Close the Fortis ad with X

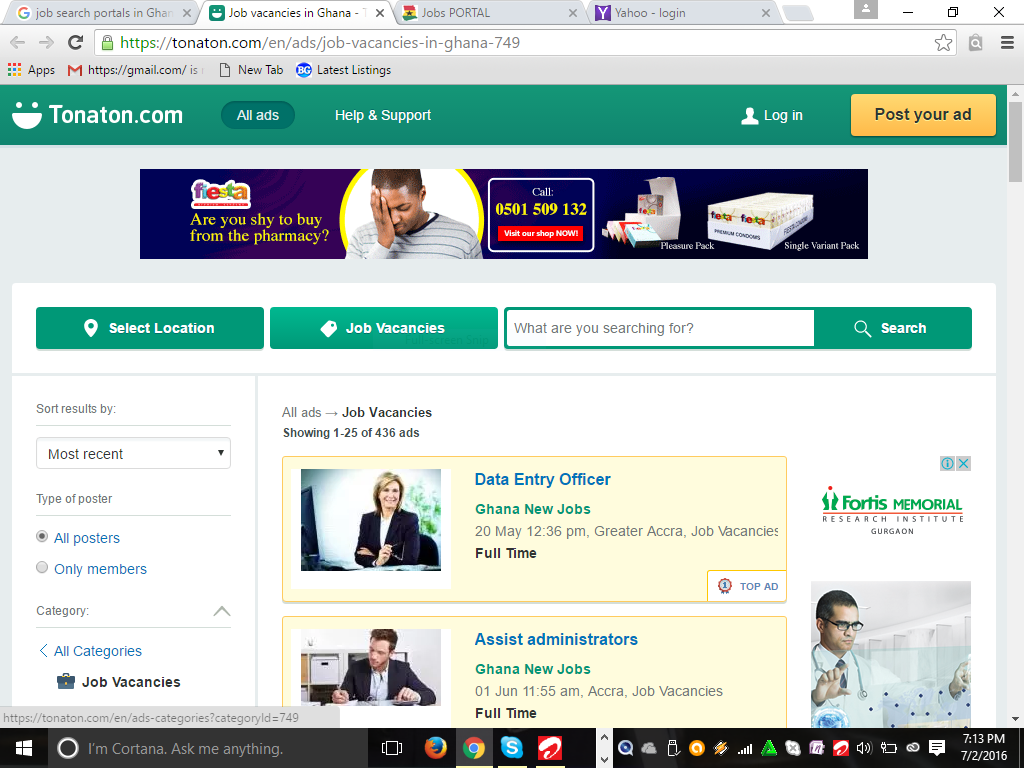click(964, 464)
